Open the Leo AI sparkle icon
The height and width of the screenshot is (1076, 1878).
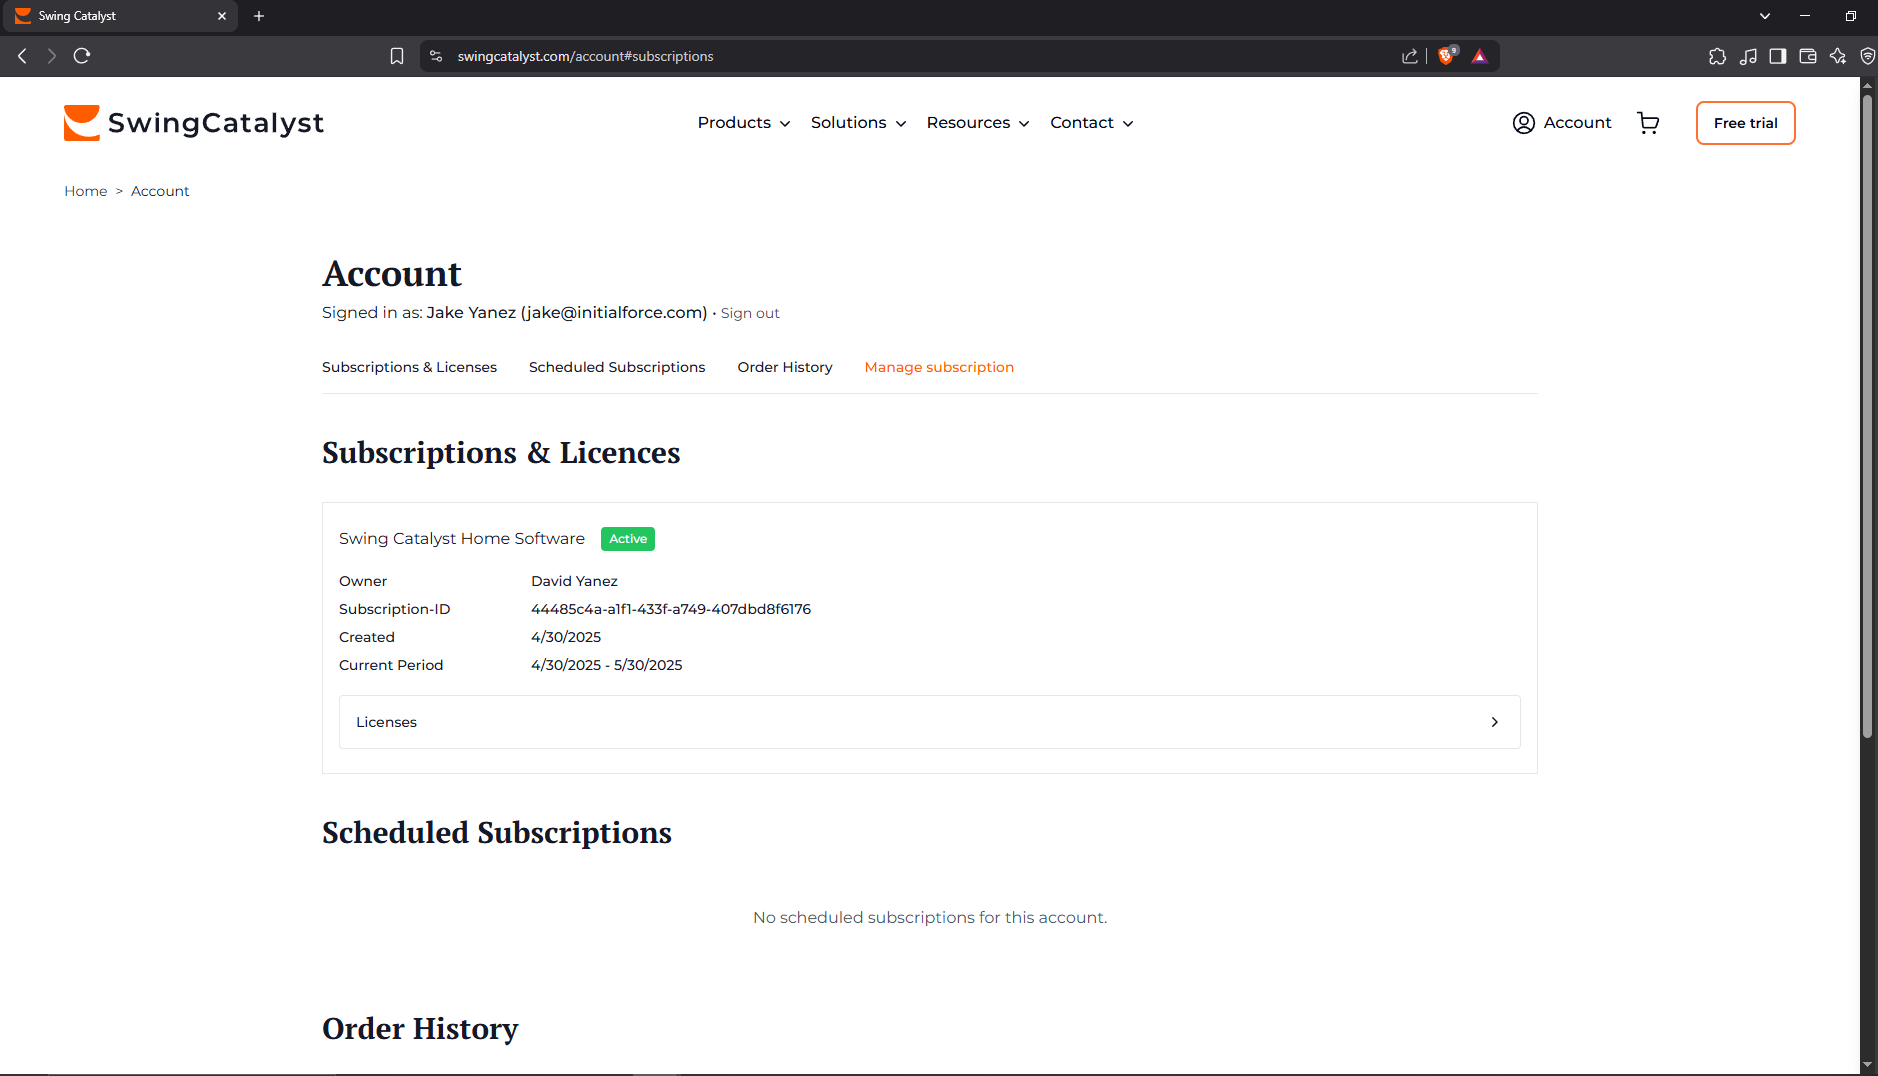click(1838, 56)
